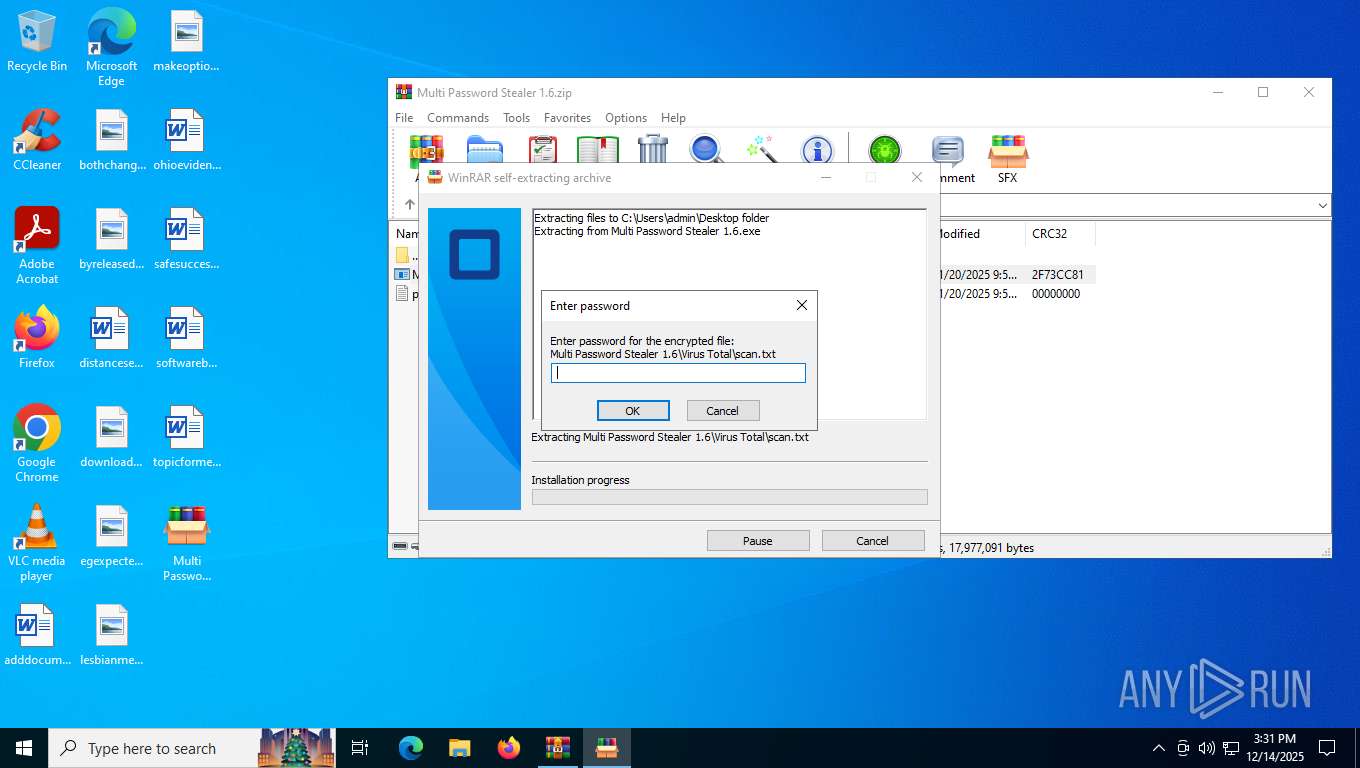Select the makeoptio... image file on desktop
Viewport: 1360px width, 768px height.
pyautogui.click(x=186, y=40)
